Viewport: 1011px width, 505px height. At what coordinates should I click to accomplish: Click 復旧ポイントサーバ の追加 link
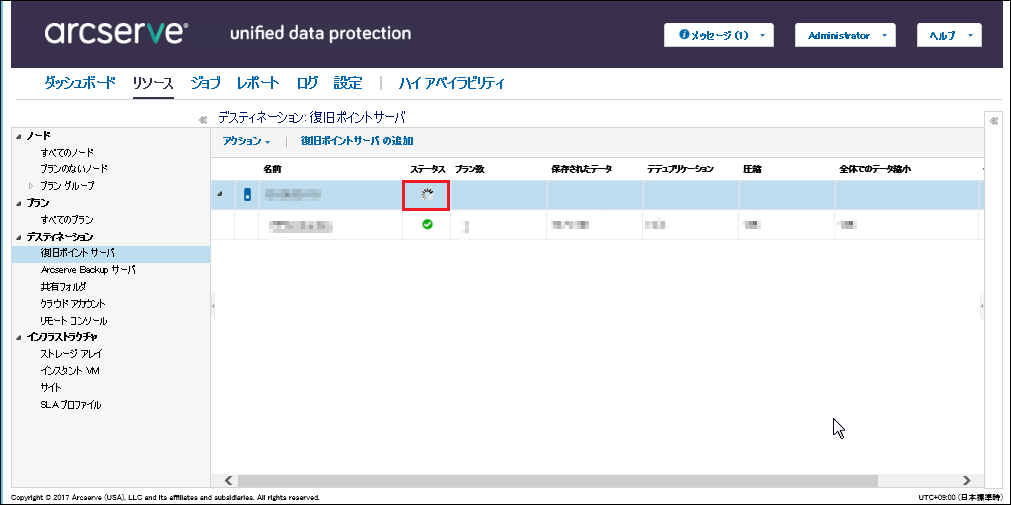pos(357,141)
